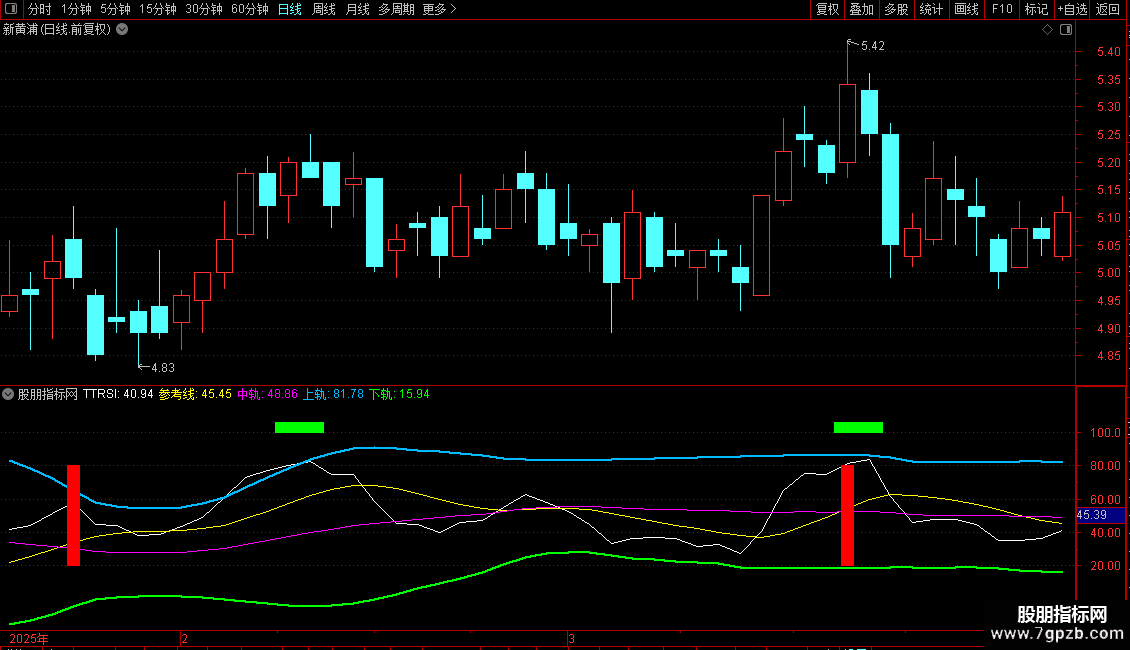Select the 30分钟 period

click(203, 9)
